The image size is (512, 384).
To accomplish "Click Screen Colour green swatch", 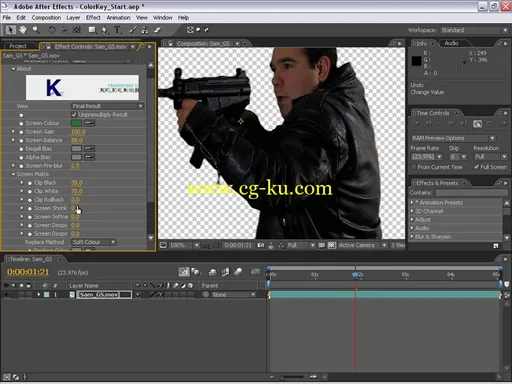I will [76, 123].
